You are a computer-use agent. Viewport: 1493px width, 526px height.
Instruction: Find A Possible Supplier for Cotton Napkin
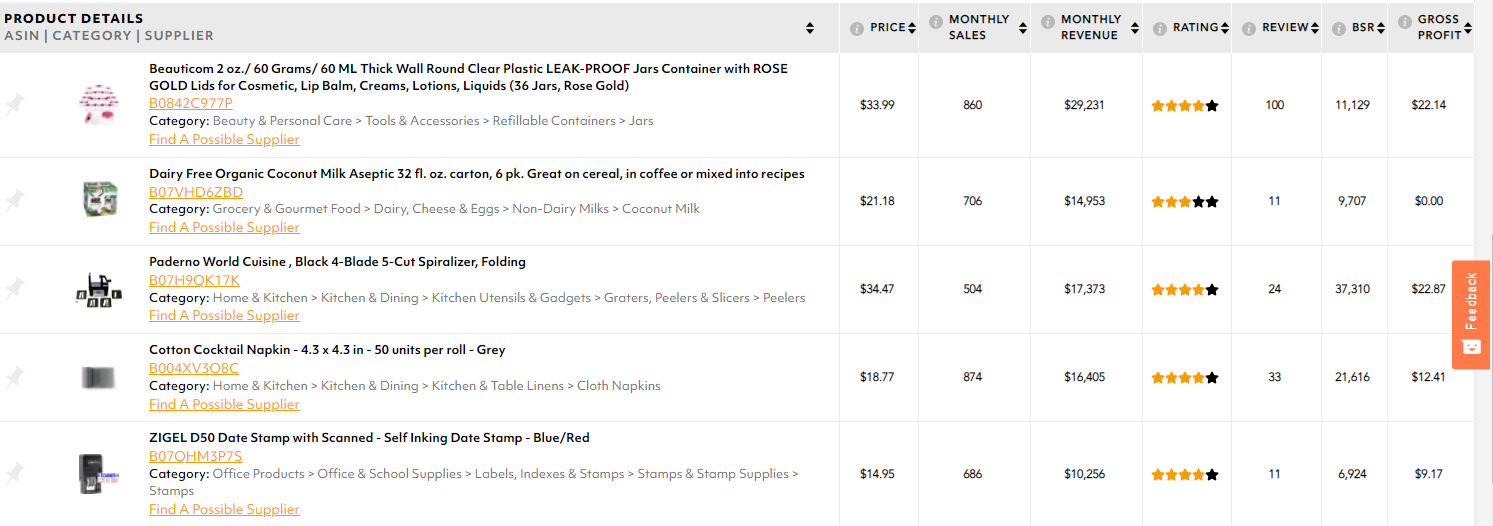pos(224,404)
